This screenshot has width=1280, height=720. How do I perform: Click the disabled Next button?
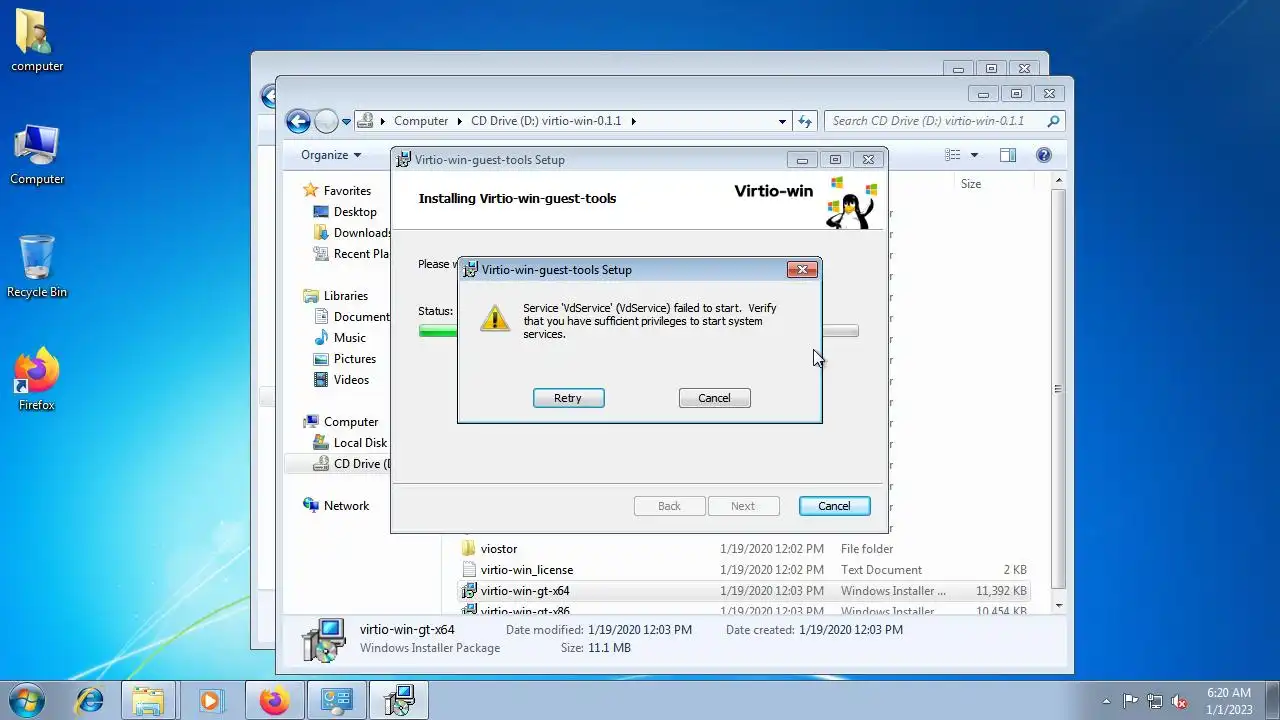click(743, 506)
